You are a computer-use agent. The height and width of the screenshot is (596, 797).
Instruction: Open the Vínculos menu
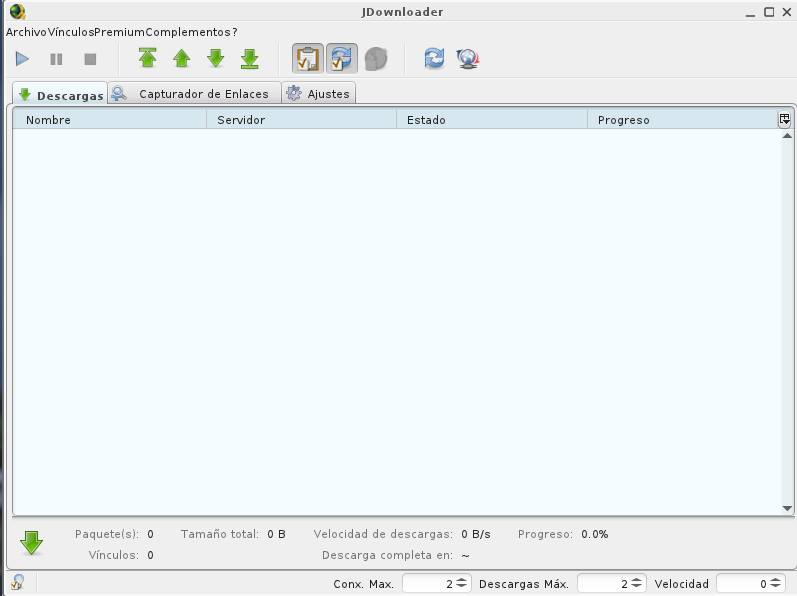71,32
